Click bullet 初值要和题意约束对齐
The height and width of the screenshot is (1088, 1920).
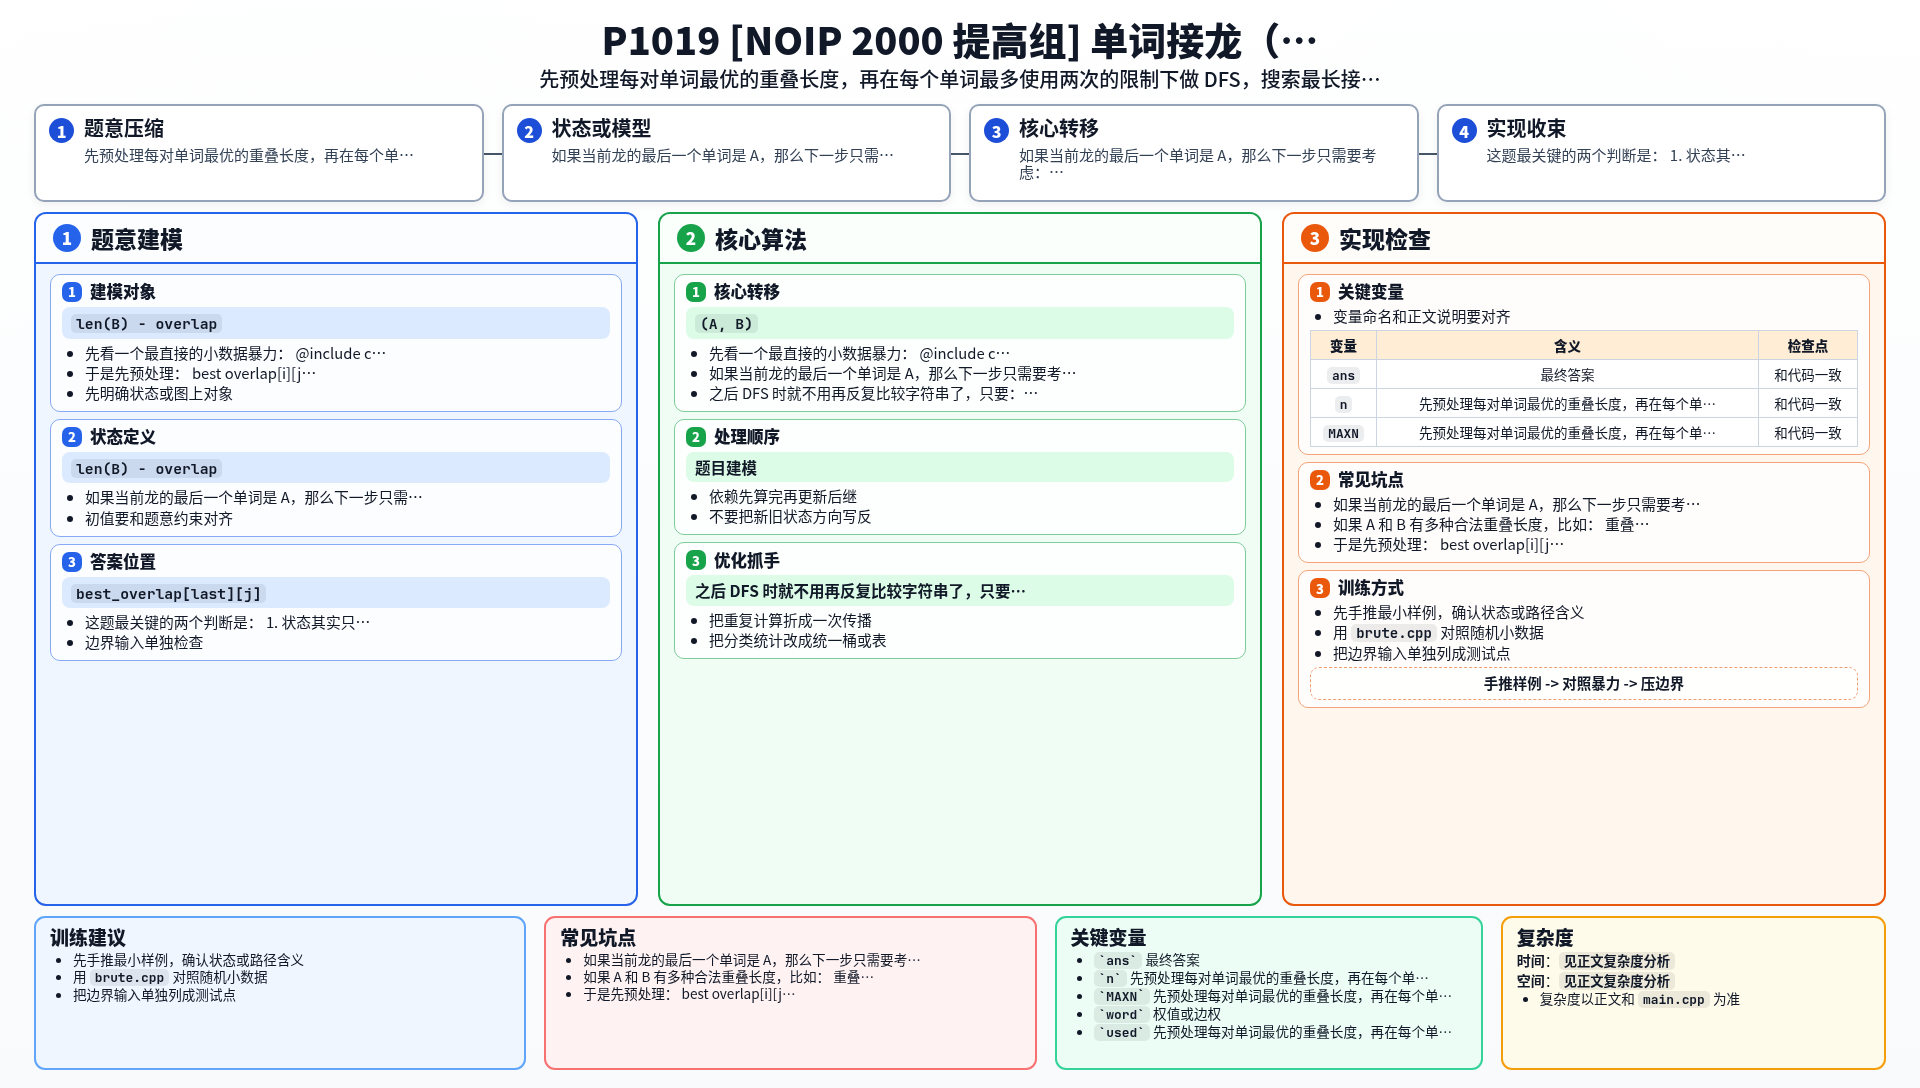click(x=159, y=519)
